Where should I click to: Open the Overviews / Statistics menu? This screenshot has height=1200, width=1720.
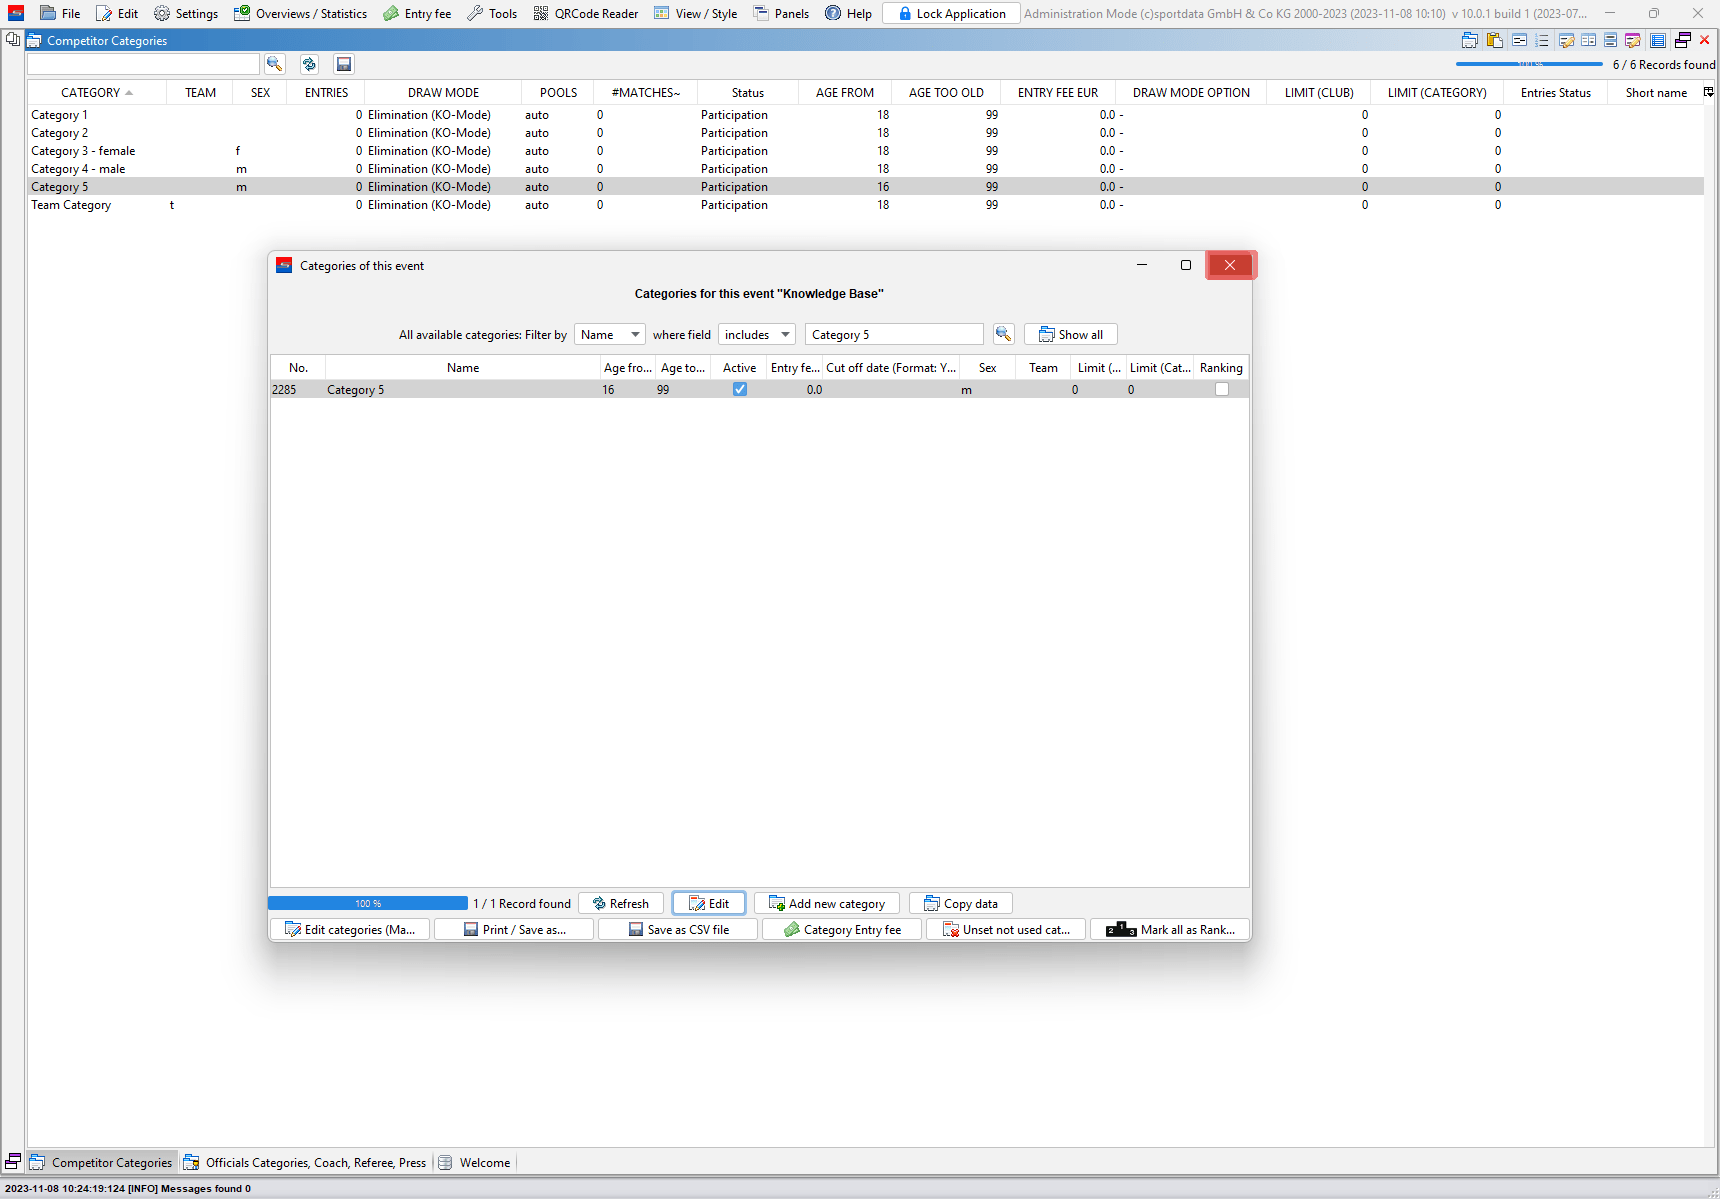(300, 14)
